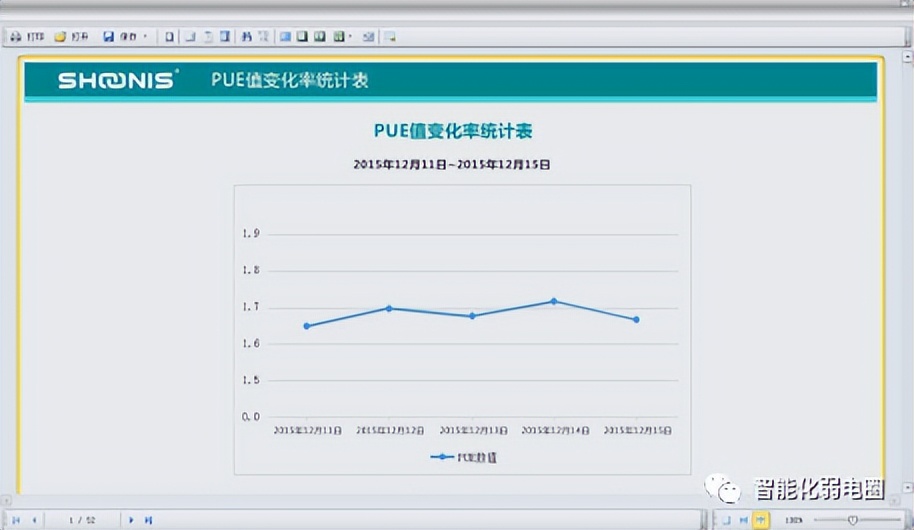Click the 2015年12月15日 x-axis label
The height and width of the screenshot is (530, 914).
point(638,430)
